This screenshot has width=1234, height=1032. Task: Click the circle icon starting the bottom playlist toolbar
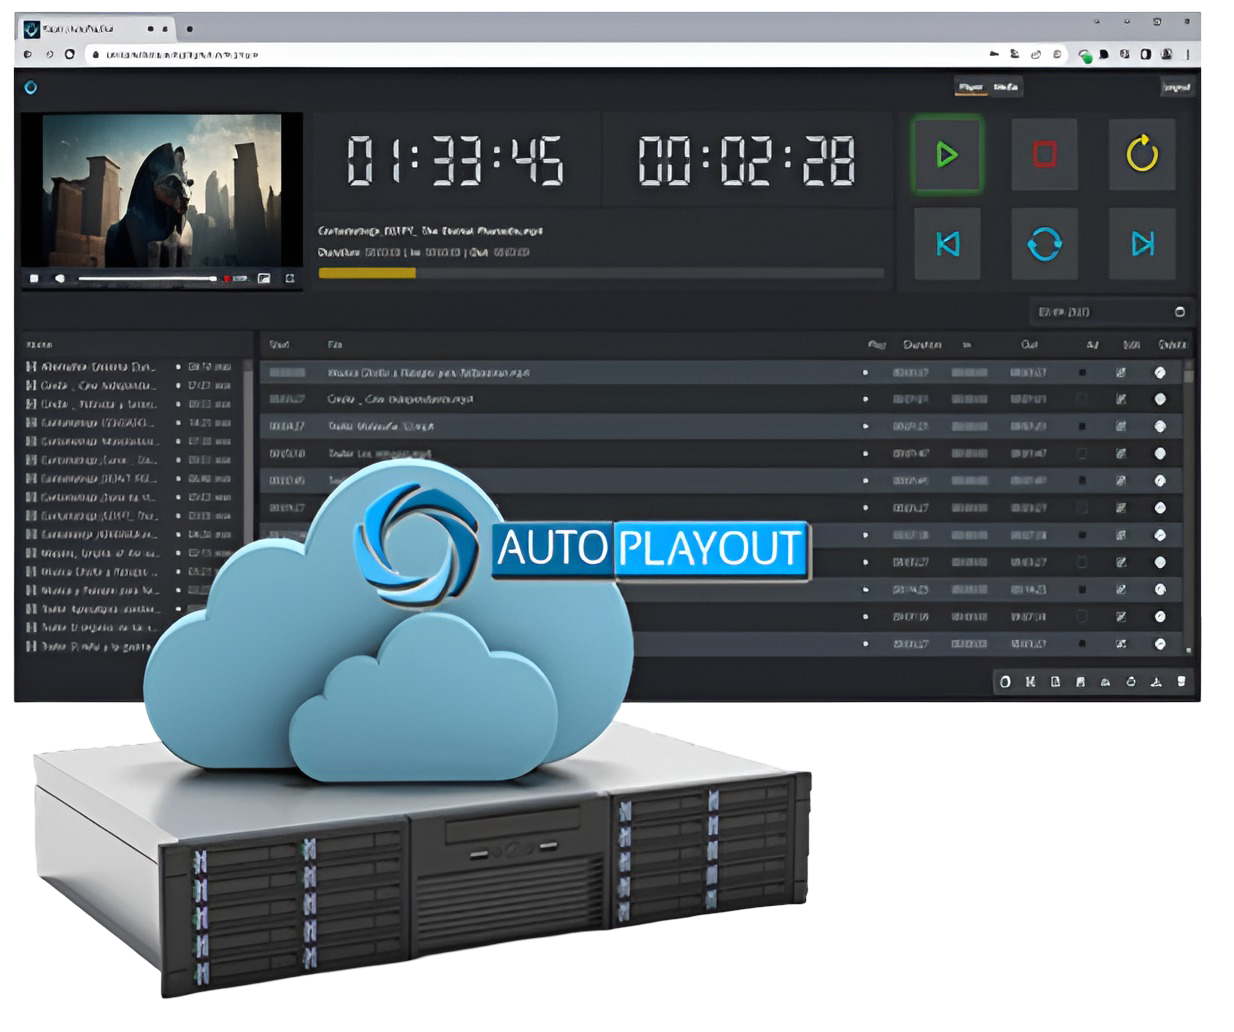(x=1005, y=681)
